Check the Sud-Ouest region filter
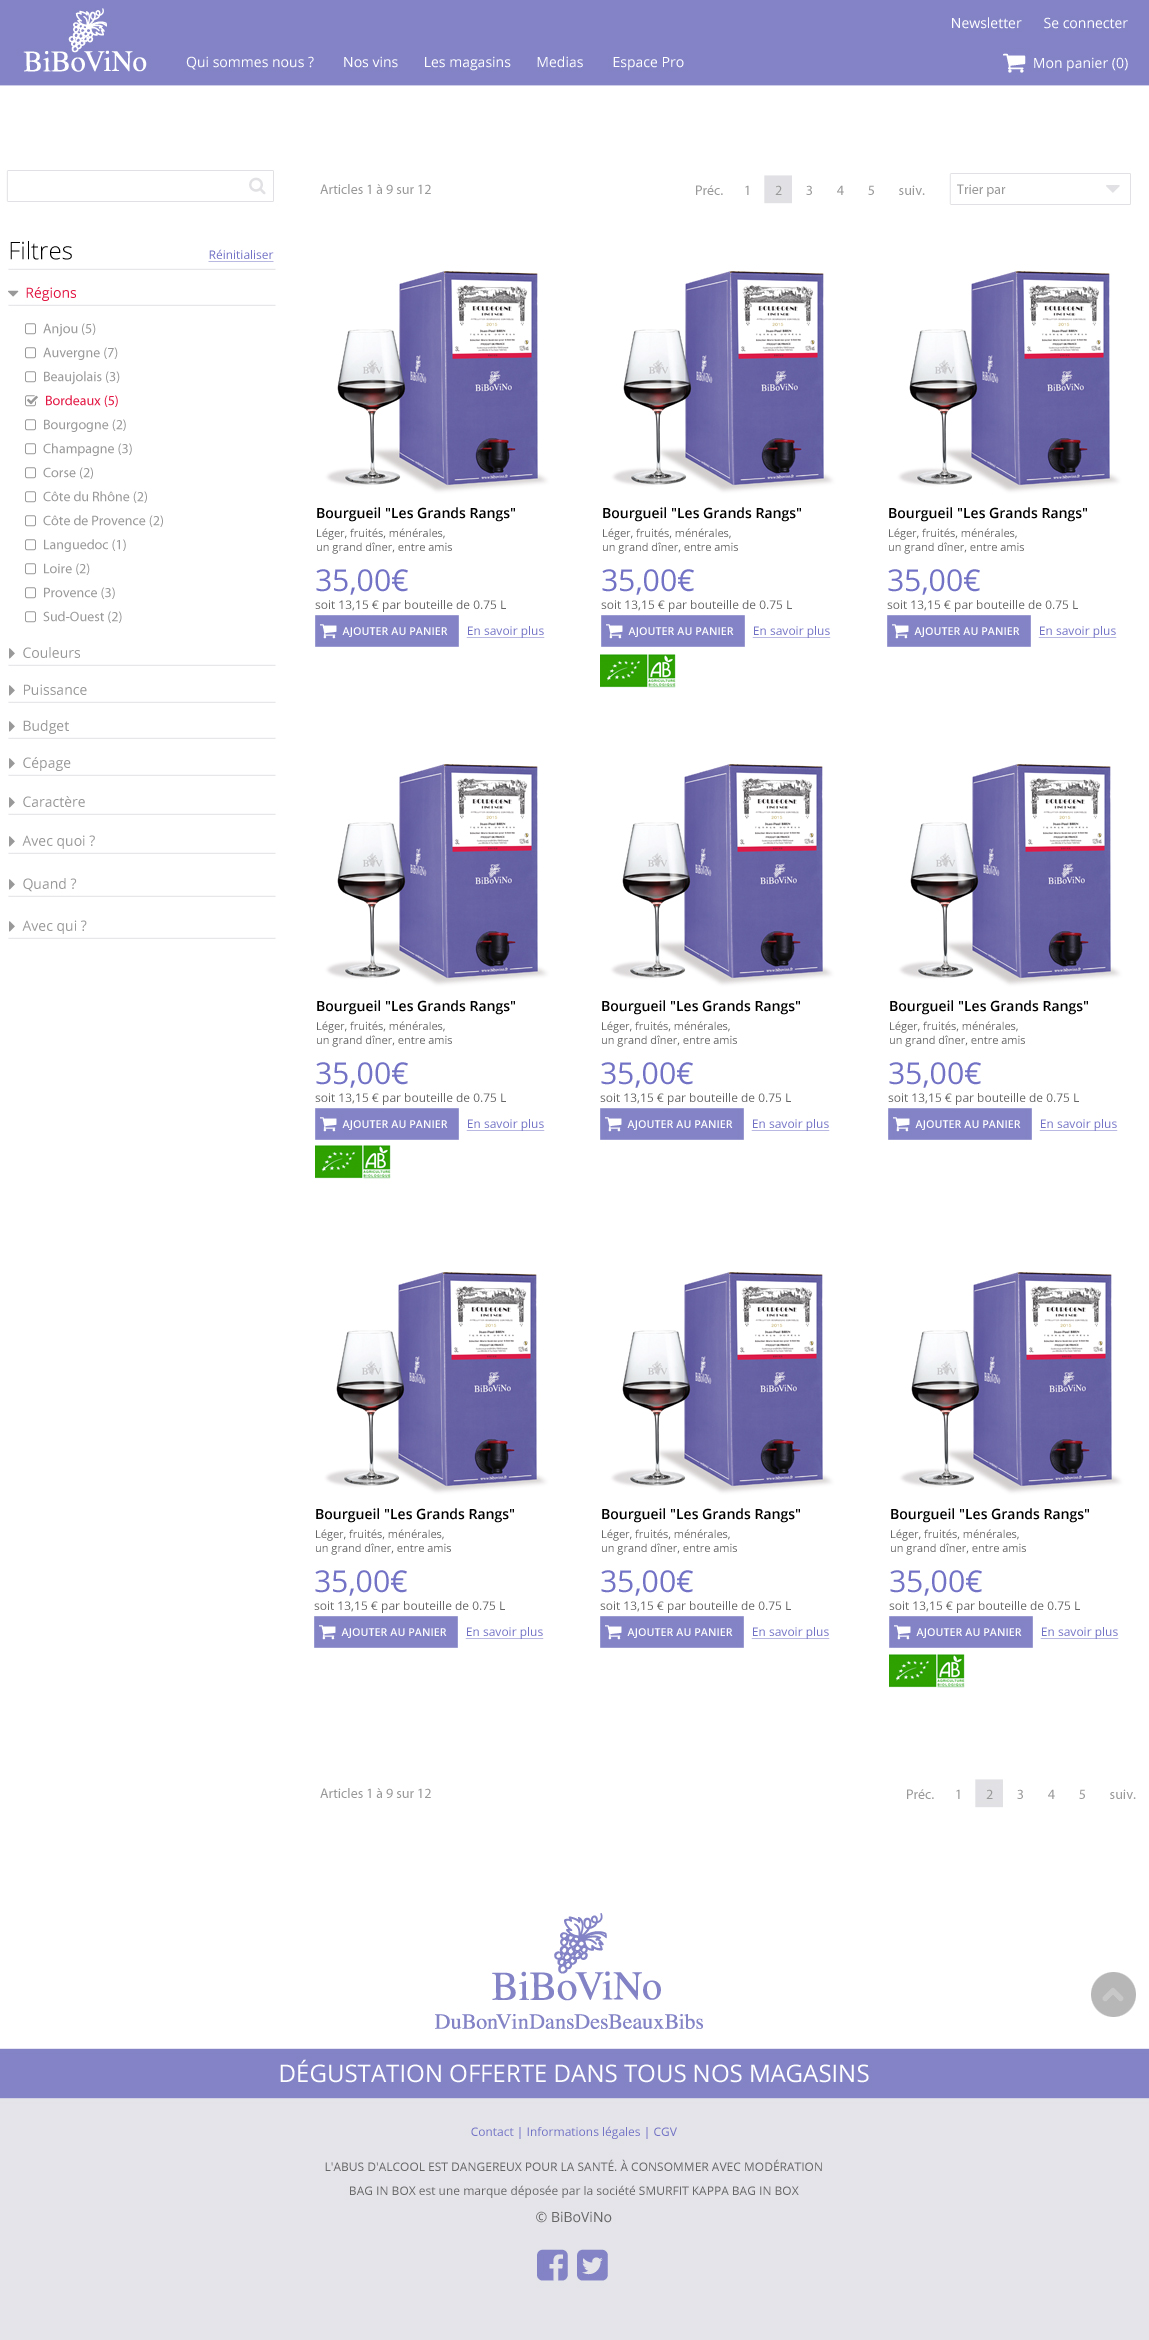1149x2340 pixels. pos(31,617)
